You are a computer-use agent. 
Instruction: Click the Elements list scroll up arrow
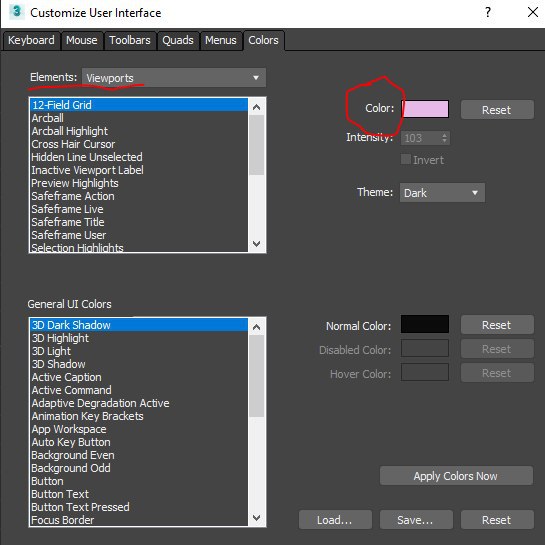[257, 107]
